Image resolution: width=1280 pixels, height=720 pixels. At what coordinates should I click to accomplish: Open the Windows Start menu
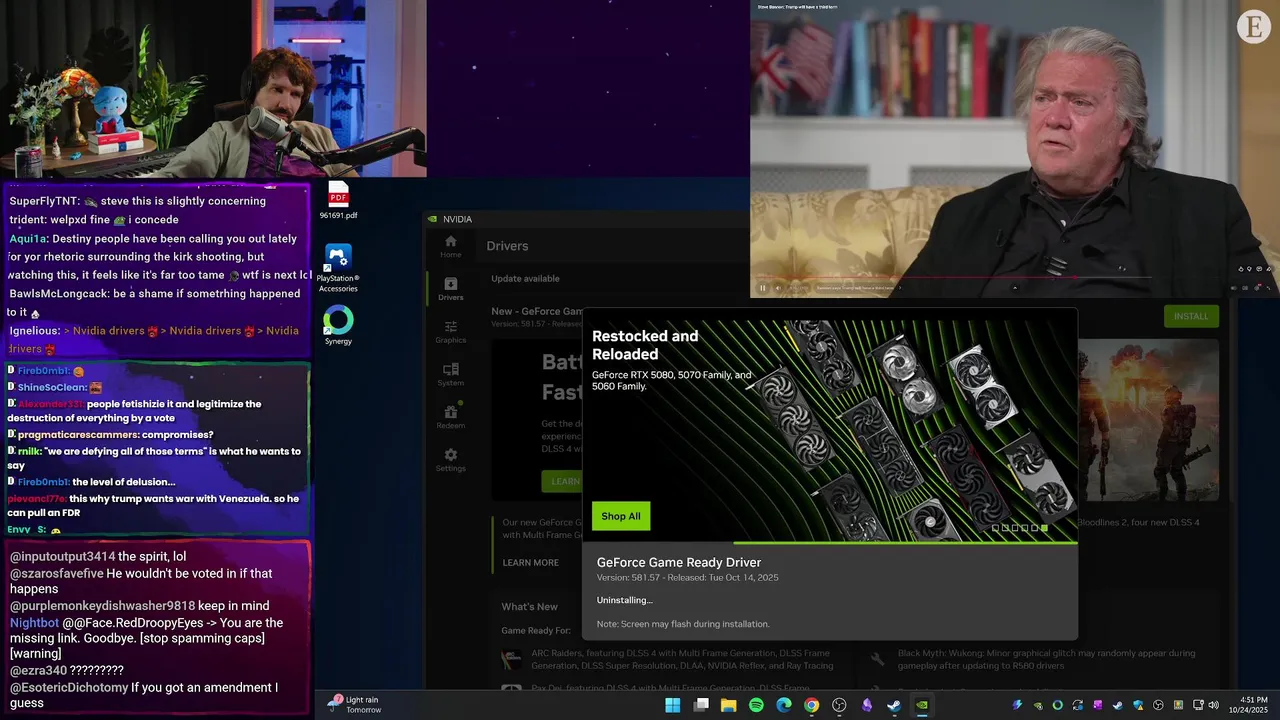tap(673, 705)
